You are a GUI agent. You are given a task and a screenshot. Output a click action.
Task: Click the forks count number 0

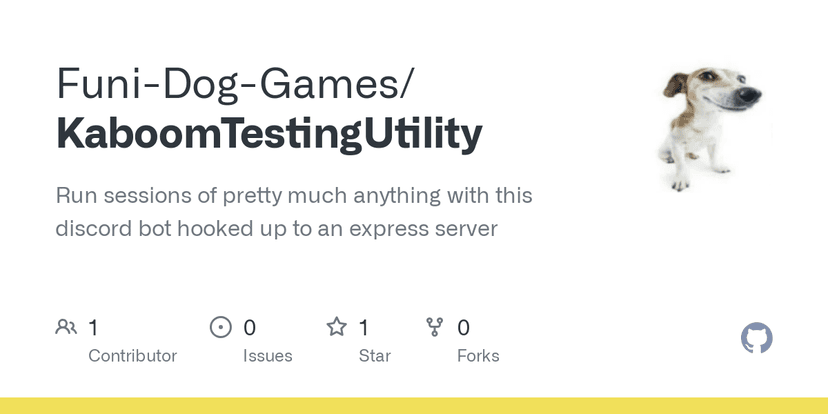tap(463, 327)
